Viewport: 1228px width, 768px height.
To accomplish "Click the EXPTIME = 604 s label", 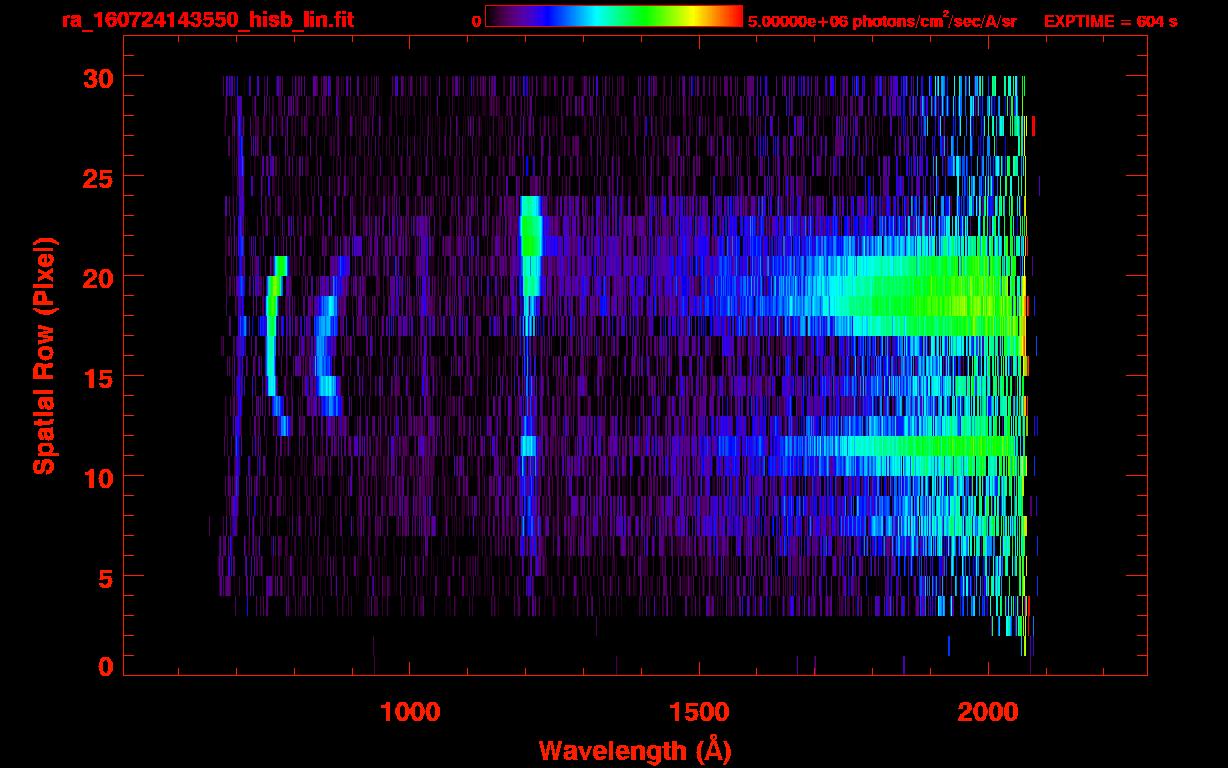I will click(1110, 21).
